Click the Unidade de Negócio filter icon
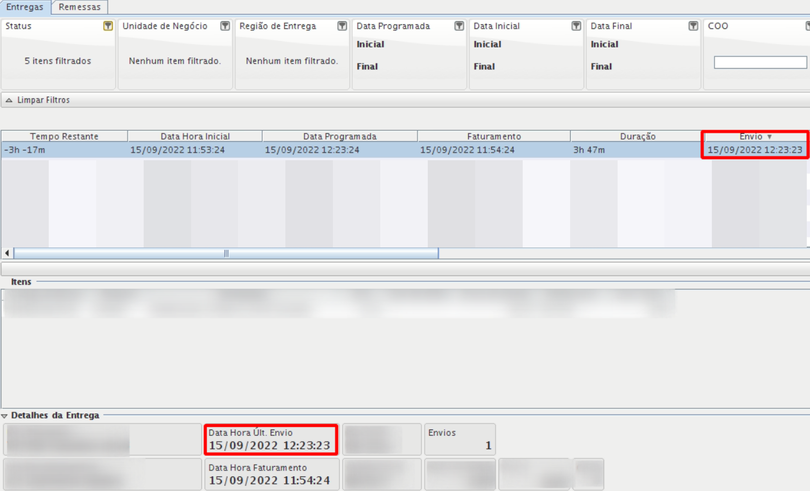Screen dimensions: 810x491 coord(225,27)
